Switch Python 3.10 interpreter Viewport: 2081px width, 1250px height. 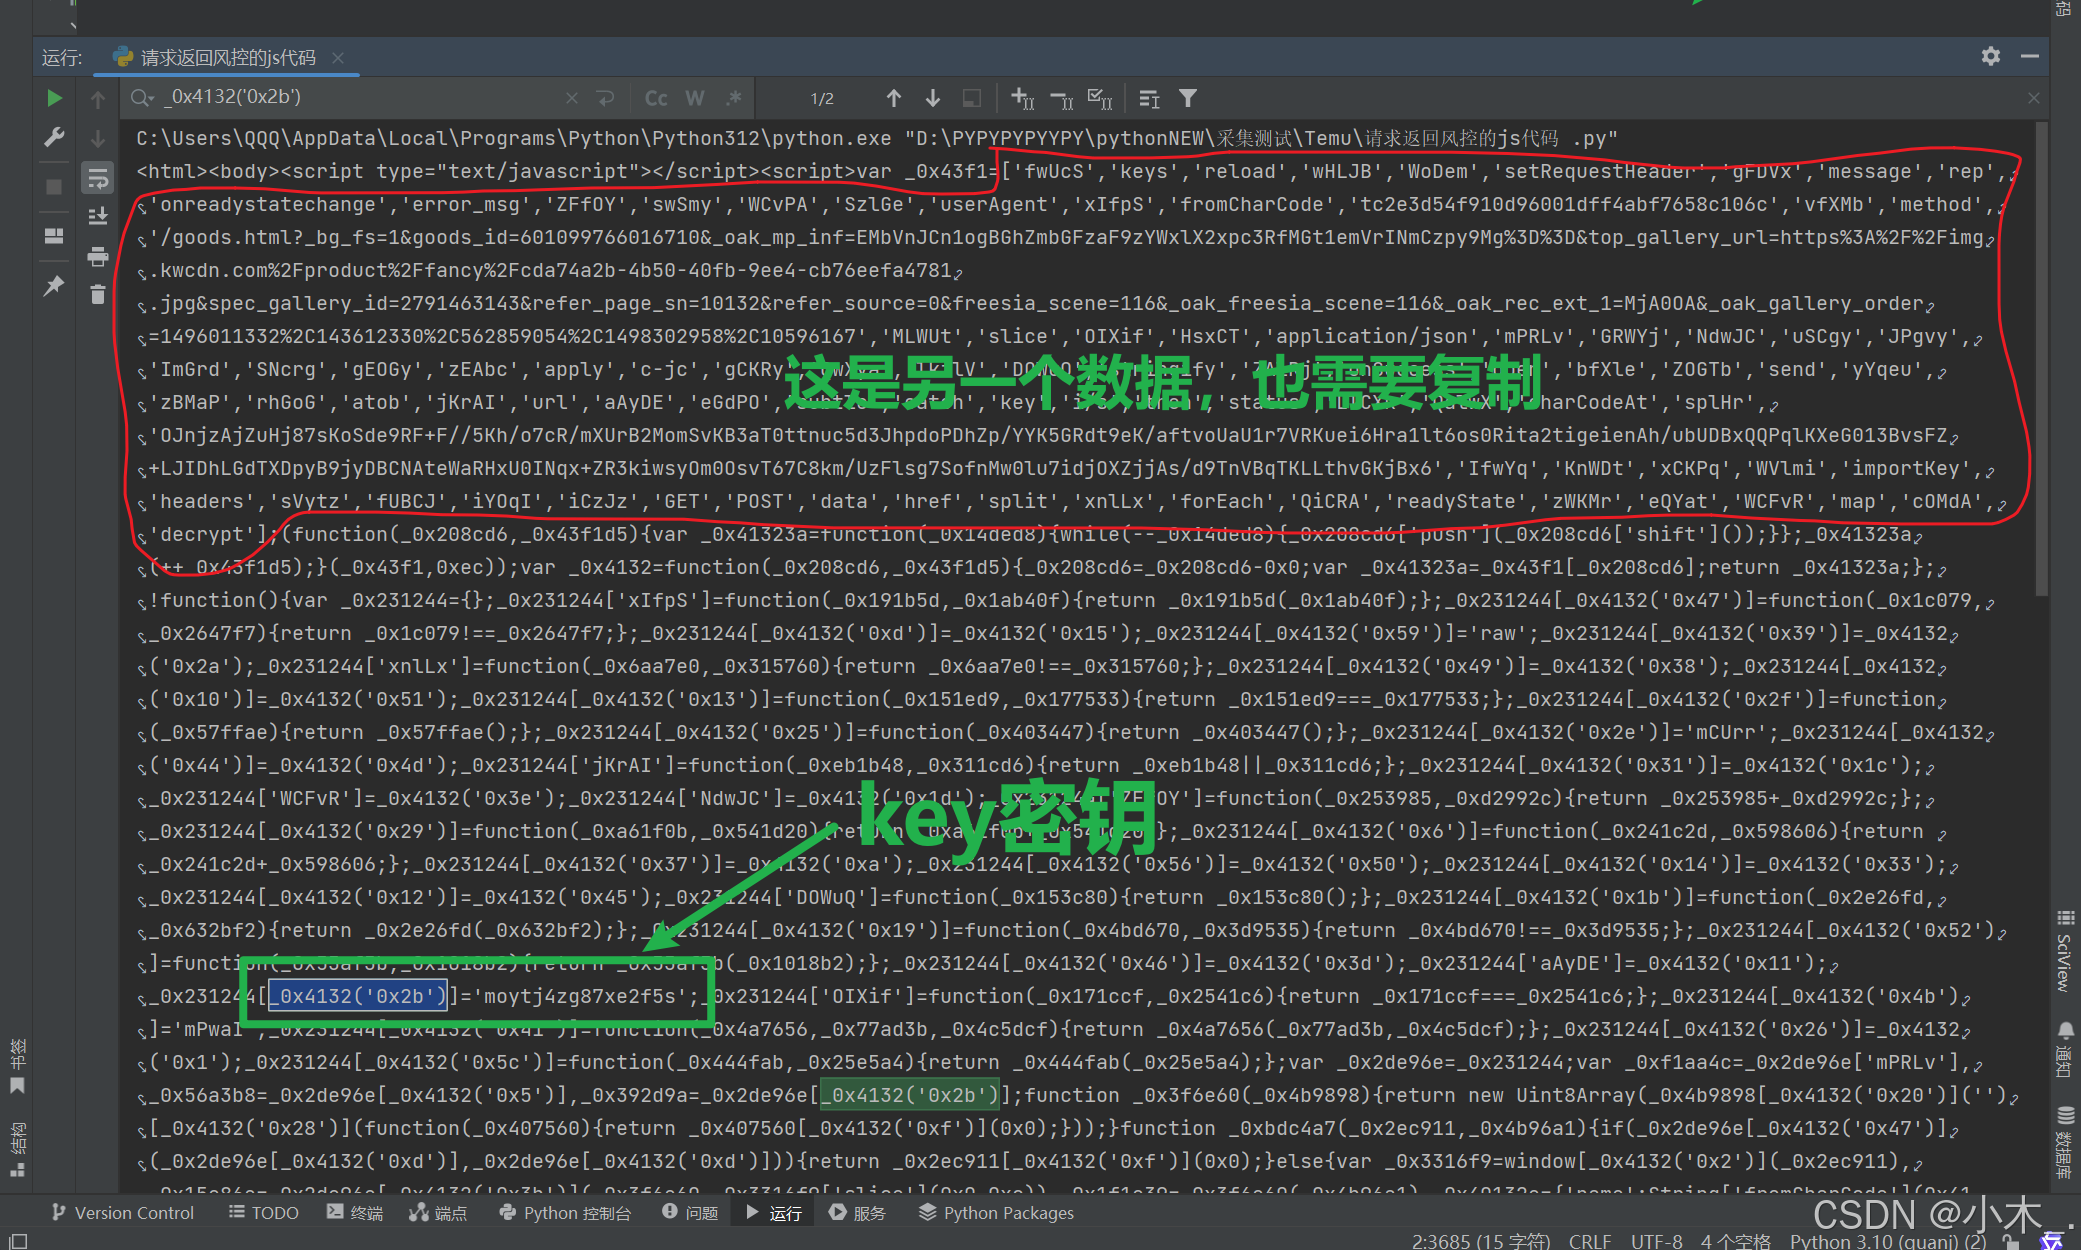click(1888, 1241)
